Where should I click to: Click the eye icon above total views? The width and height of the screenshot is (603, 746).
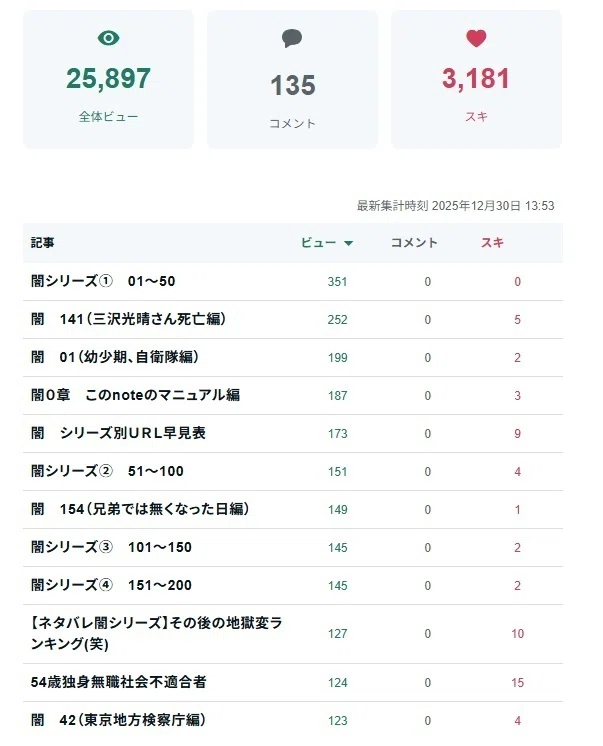click(109, 38)
